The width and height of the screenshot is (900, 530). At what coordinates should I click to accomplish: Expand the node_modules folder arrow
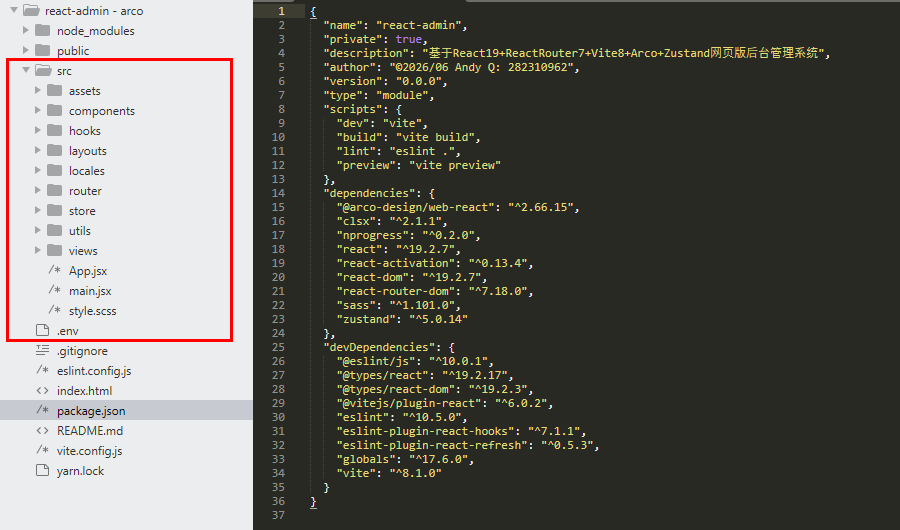click(x=26, y=30)
